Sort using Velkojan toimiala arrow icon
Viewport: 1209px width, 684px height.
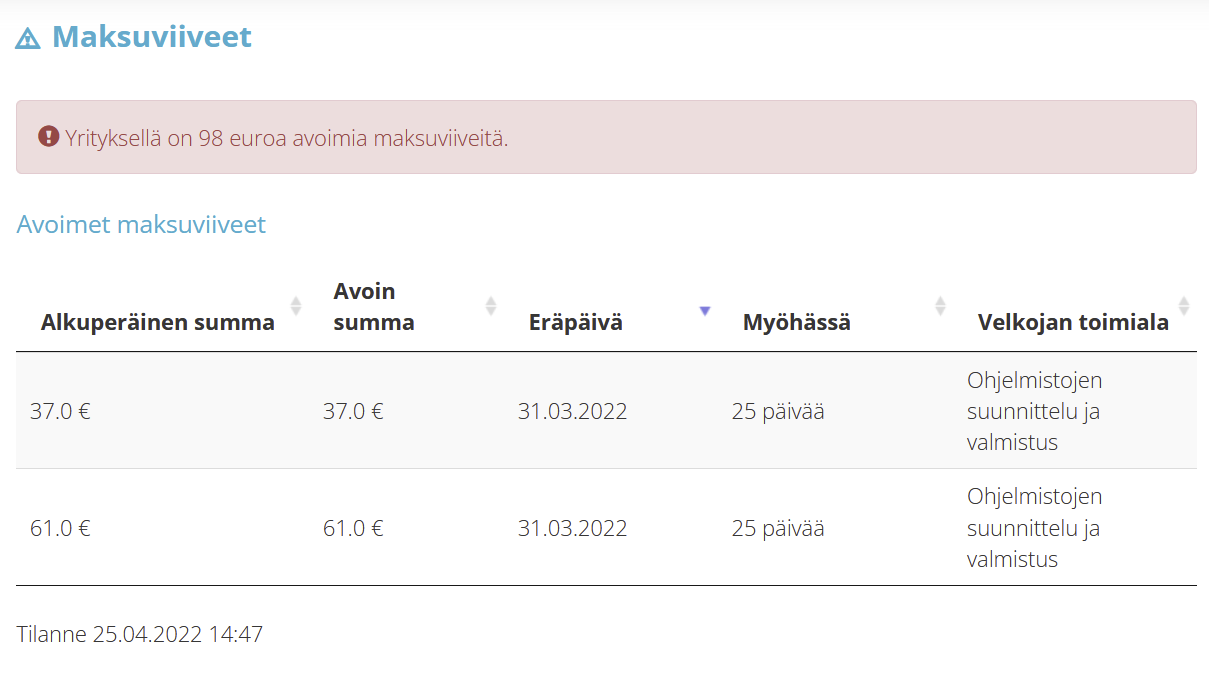[x=1184, y=306]
